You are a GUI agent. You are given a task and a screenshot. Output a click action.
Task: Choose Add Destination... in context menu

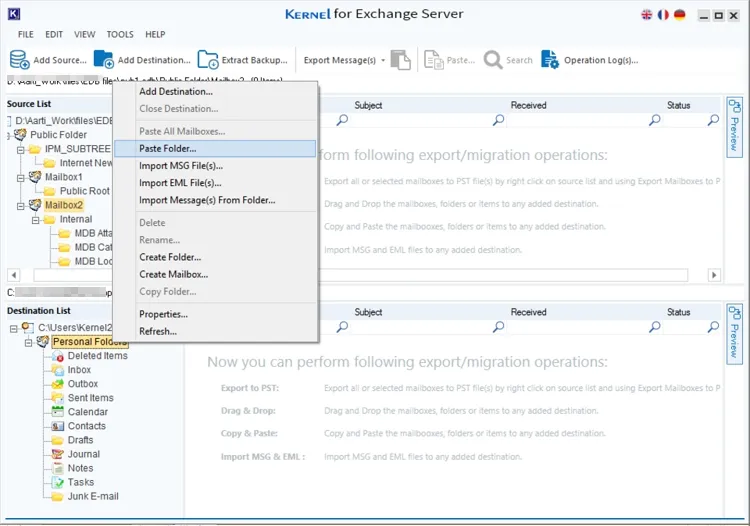point(215,91)
